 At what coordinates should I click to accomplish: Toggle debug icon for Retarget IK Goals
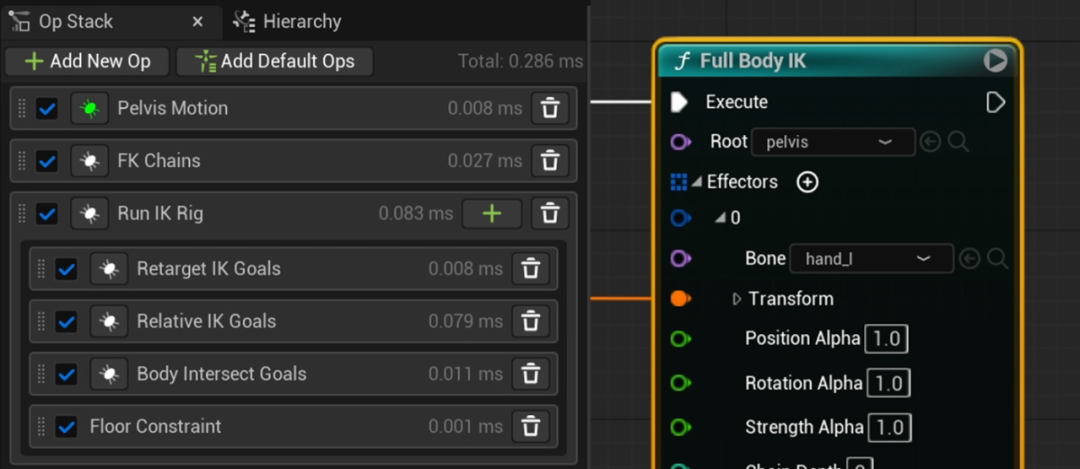tap(109, 269)
